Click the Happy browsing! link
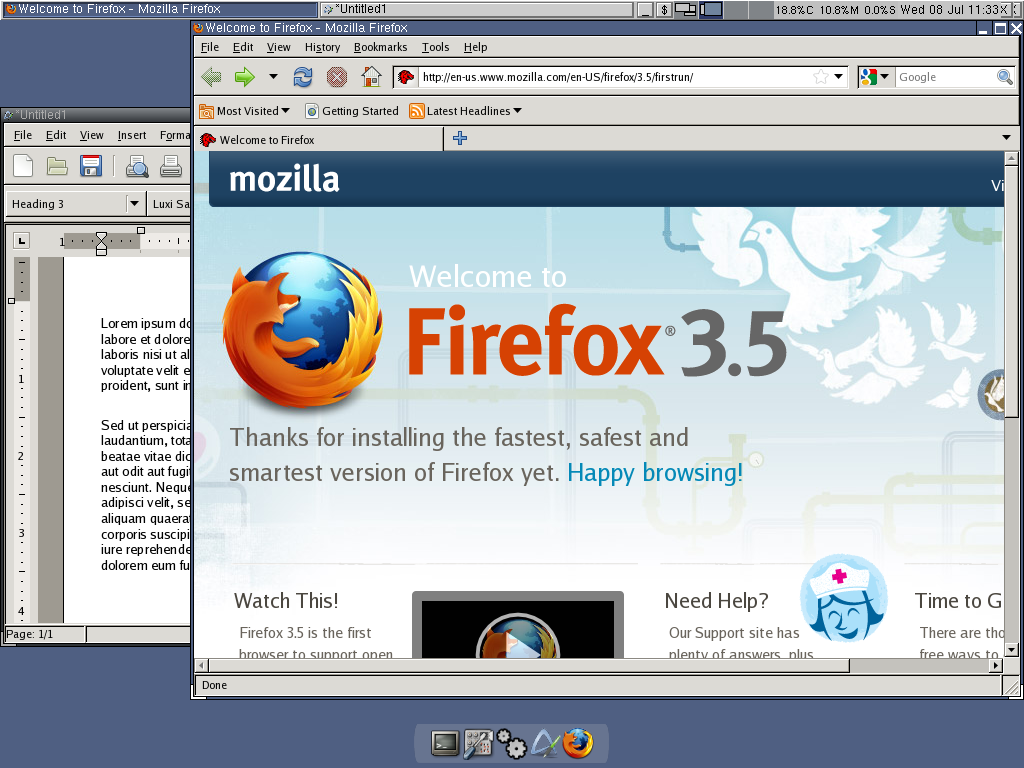This screenshot has width=1024, height=768. point(655,472)
